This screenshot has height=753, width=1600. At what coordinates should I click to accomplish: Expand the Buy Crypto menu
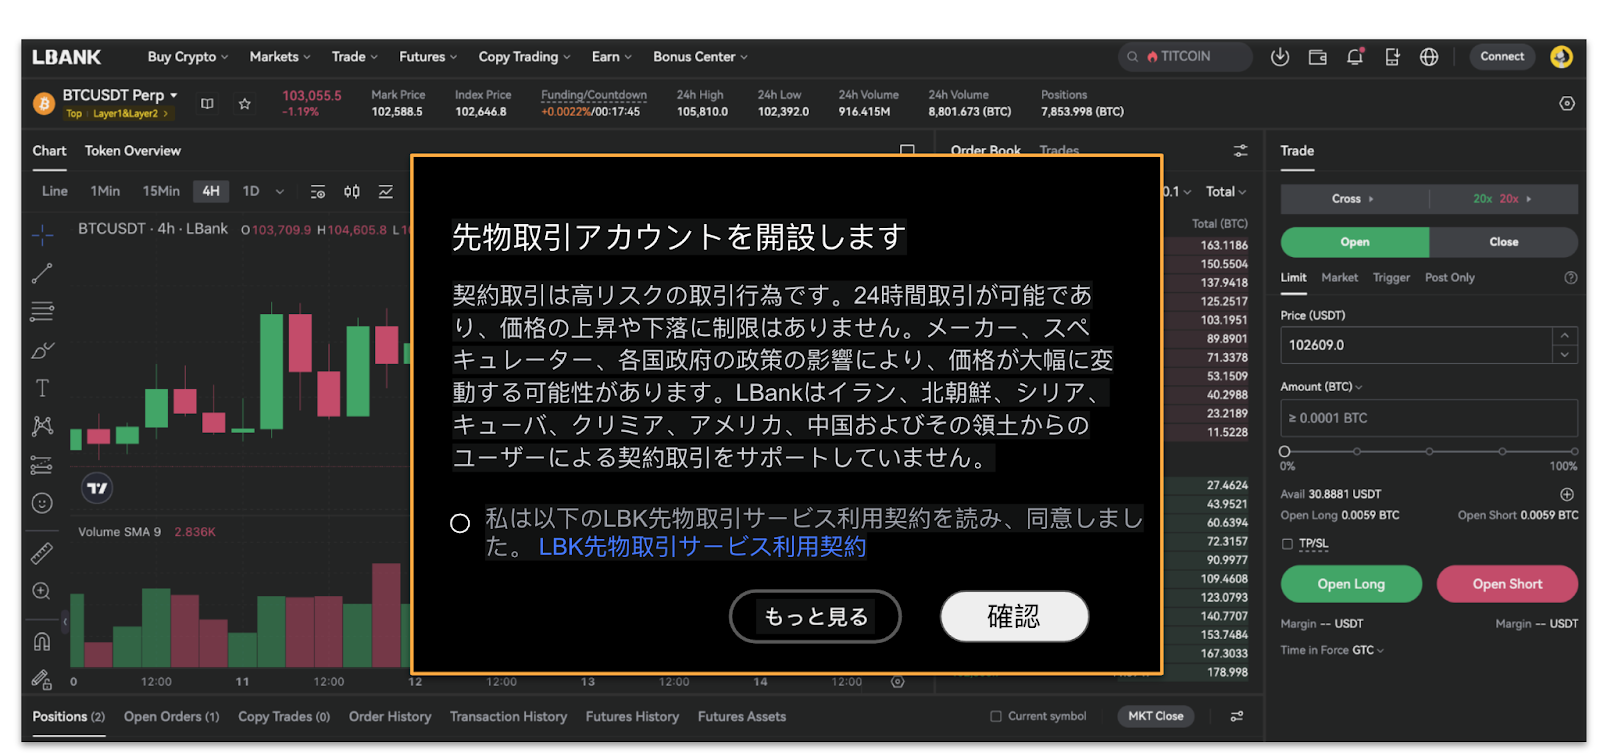[188, 57]
